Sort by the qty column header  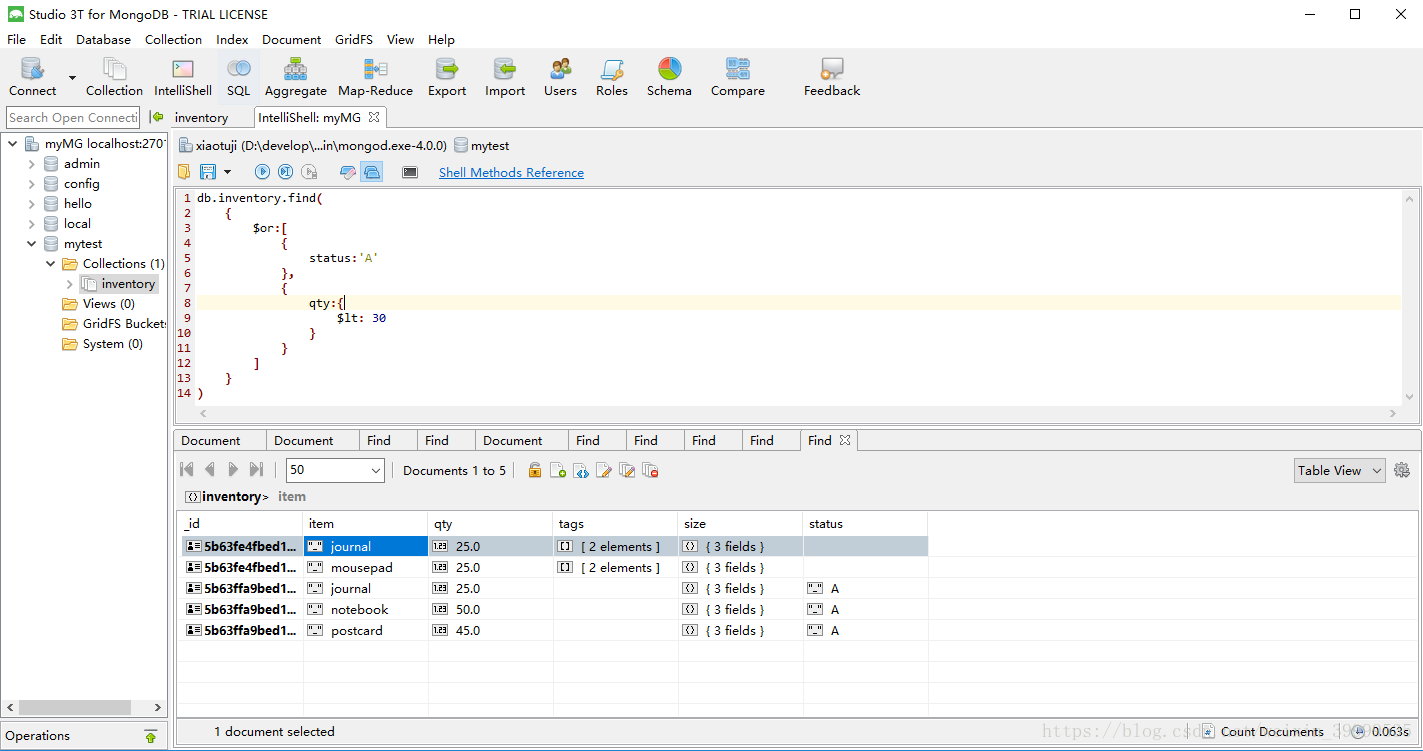click(491, 524)
